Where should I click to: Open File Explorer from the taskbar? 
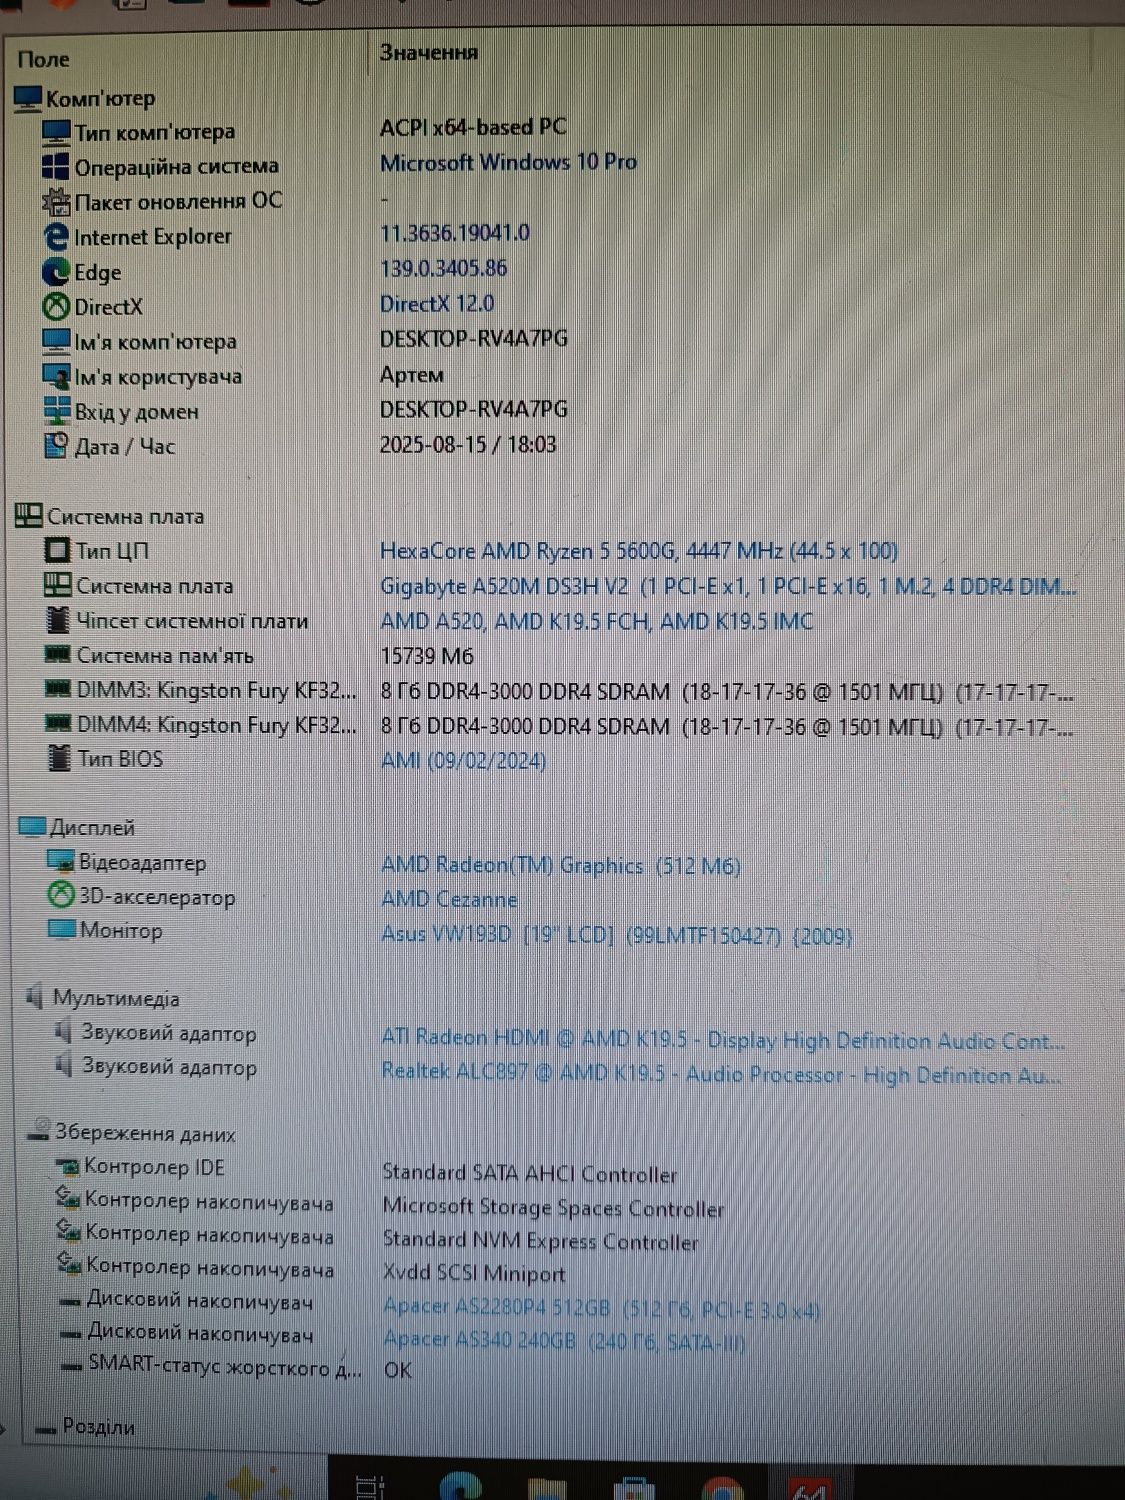point(547,1488)
